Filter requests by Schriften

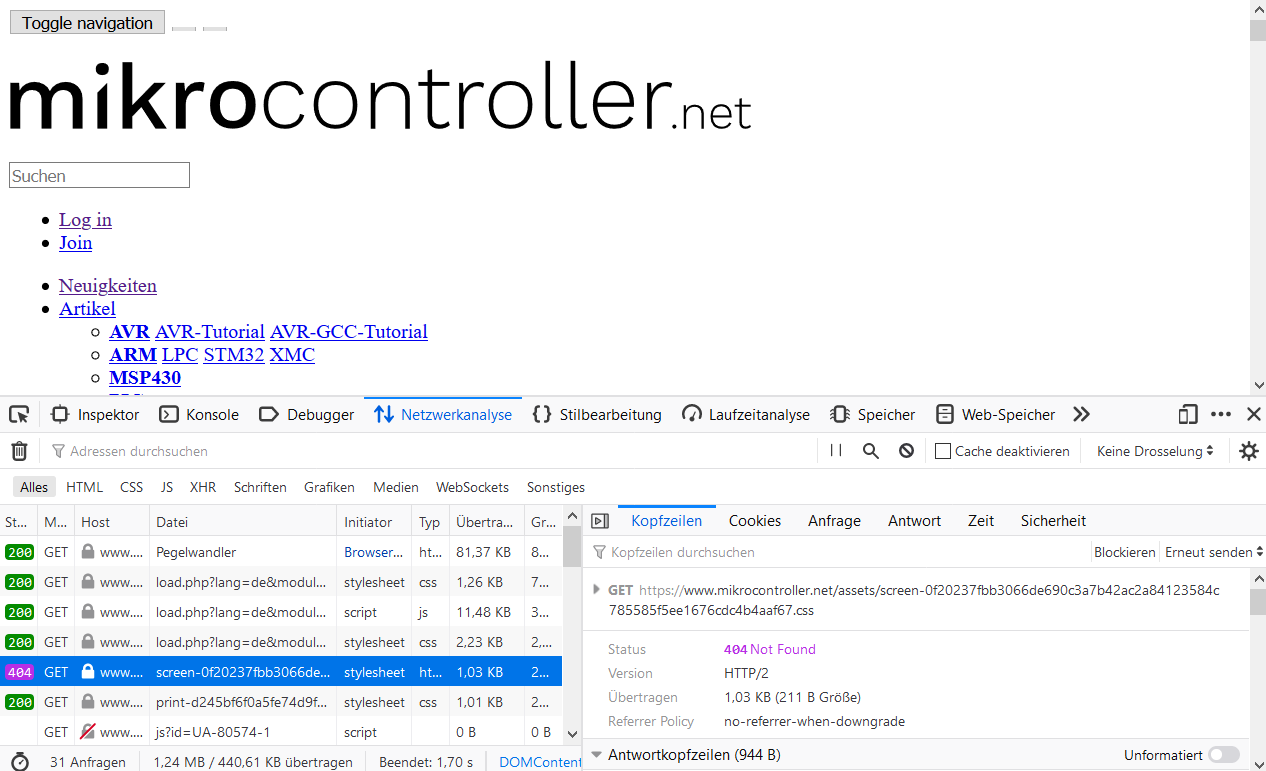coord(260,487)
